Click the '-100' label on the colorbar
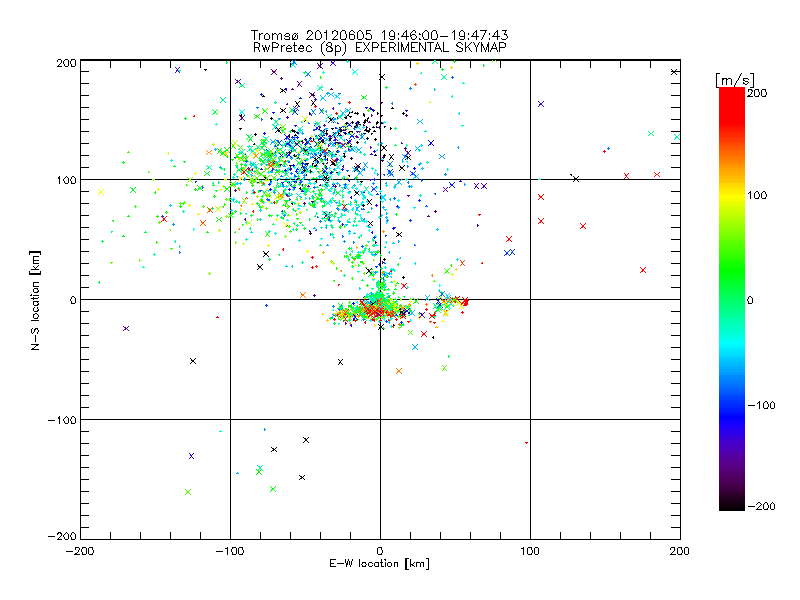 pyautogui.click(x=761, y=405)
